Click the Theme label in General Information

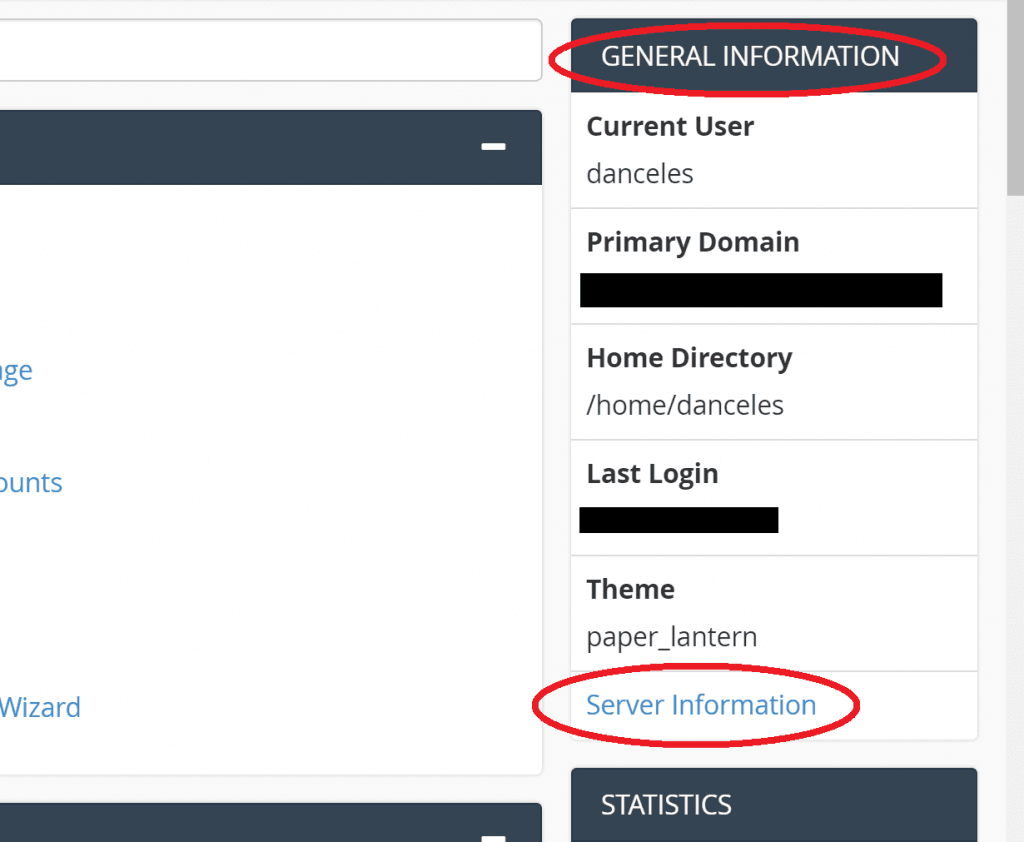click(630, 589)
